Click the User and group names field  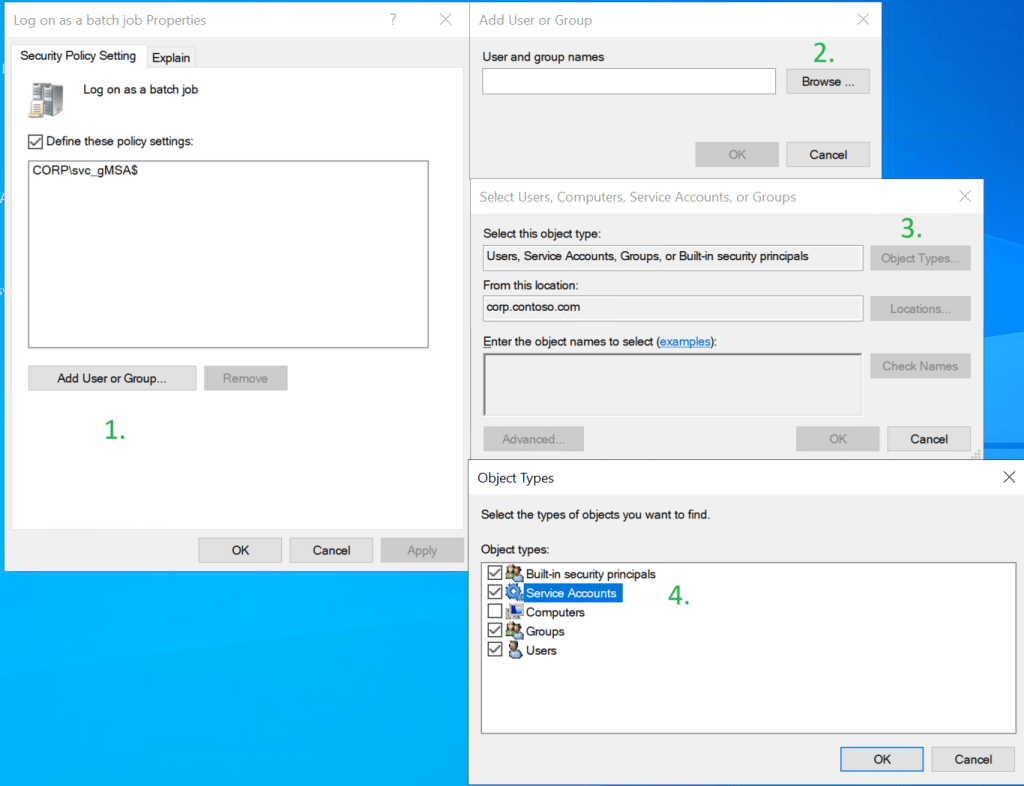(628, 82)
